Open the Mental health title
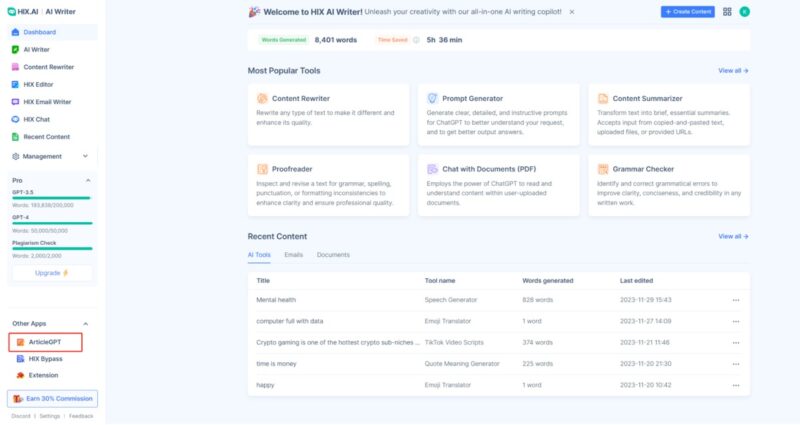The image size is (800, 425). (x=276, y=300)
